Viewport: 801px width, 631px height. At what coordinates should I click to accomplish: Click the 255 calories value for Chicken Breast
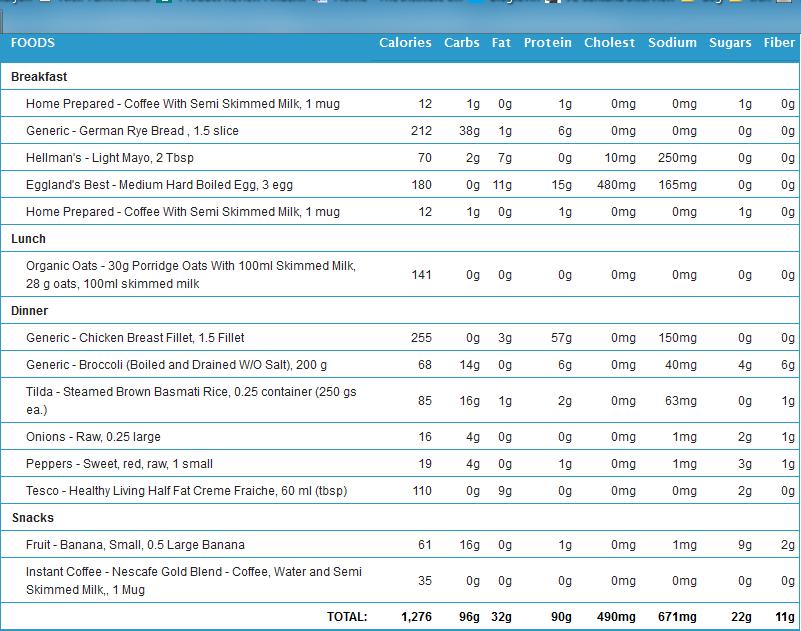click(x=421, y=338)
